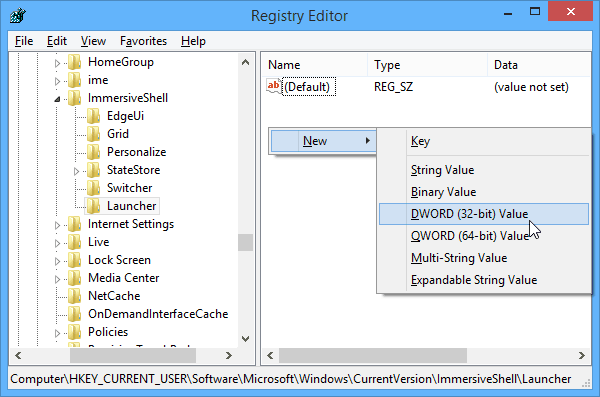Click the Grid folder icon
This screenshot has width=600, height=397.
(x=94, y=134)
